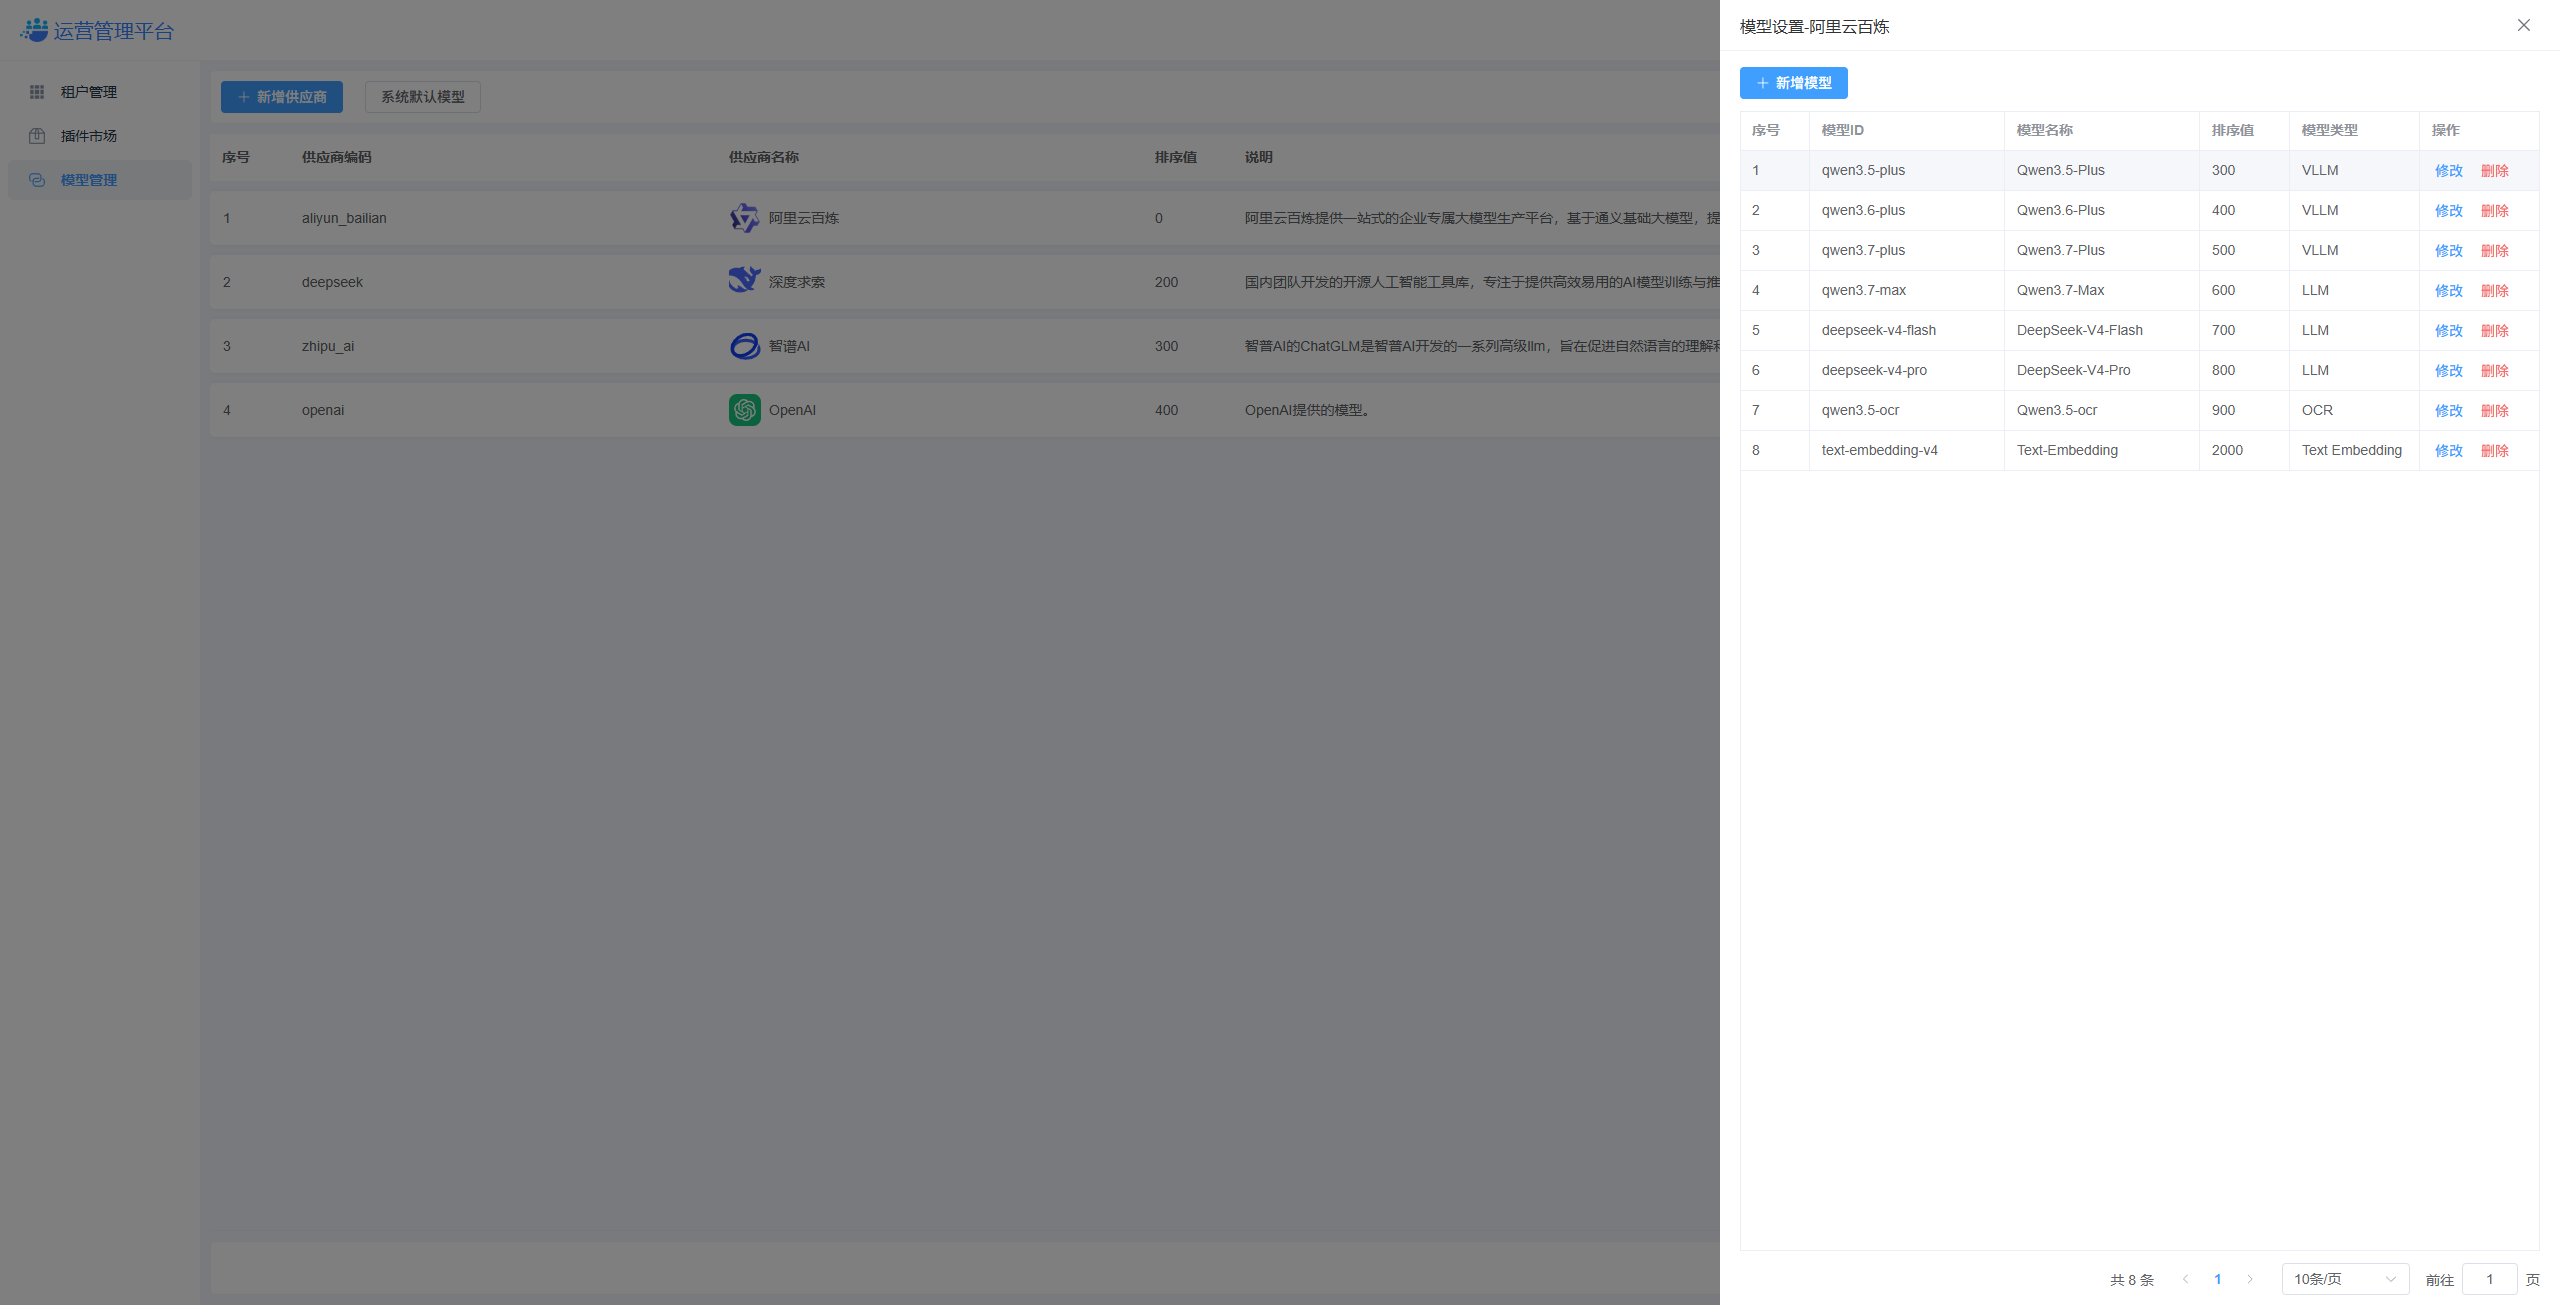This screenshot has height=1305, width=2560.
Task: Click the 供应商编码 column header
Action: click(x=336, y=157)
